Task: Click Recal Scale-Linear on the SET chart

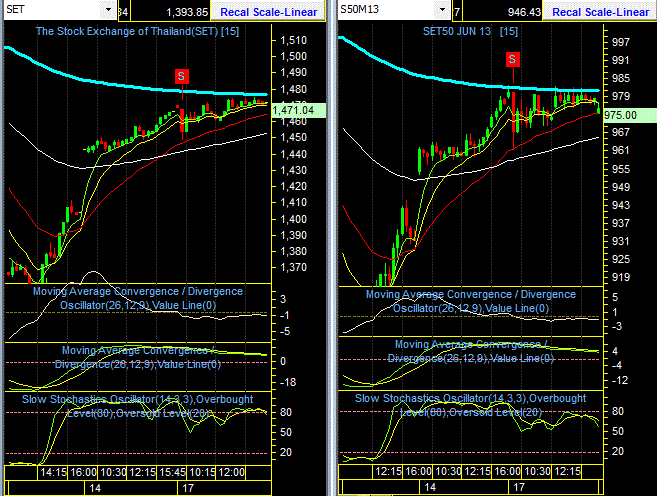Action: pyautogui.click(x=268, y=12)
